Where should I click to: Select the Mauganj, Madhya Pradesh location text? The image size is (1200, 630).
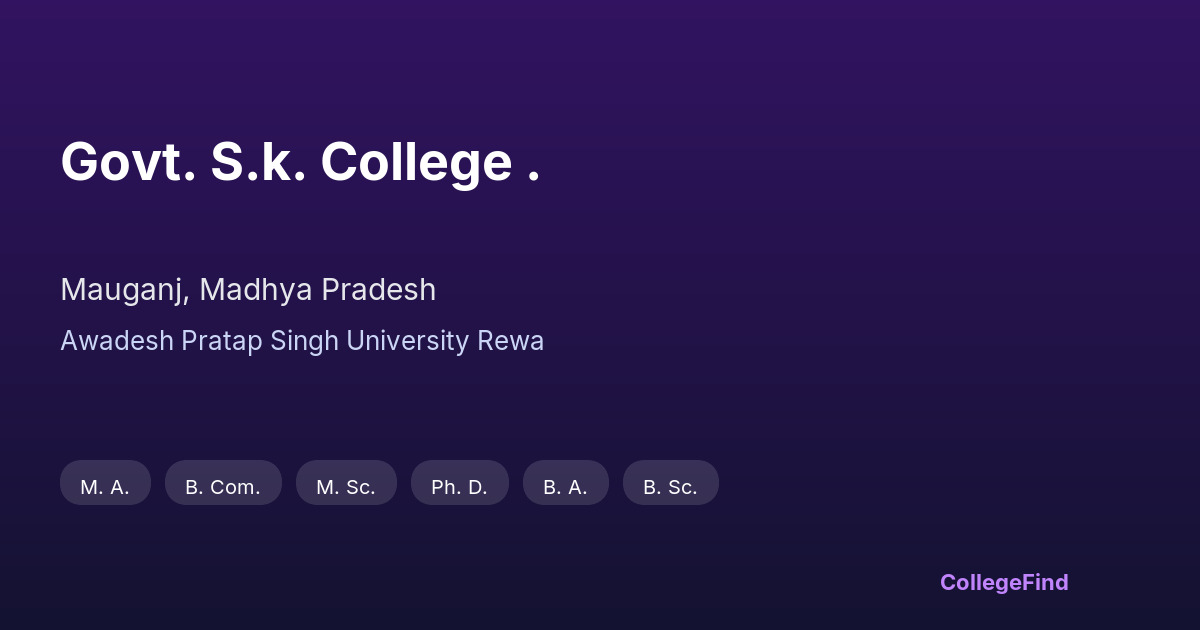click(248, 290)
